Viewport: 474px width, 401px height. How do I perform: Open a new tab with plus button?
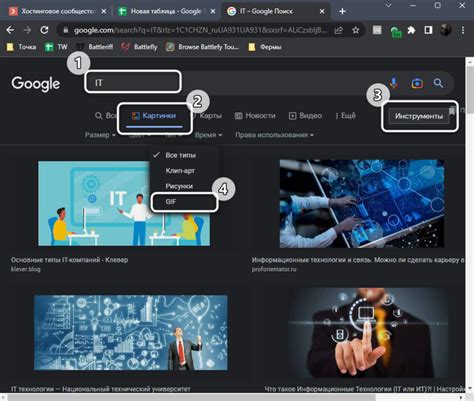tap(342, 11)
